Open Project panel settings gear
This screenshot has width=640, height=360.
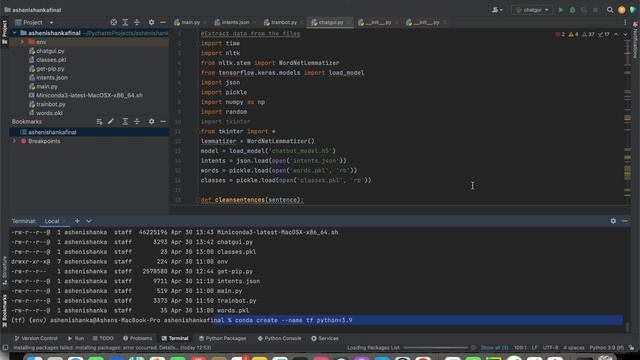pyautogui.click(x=151, y=22)
